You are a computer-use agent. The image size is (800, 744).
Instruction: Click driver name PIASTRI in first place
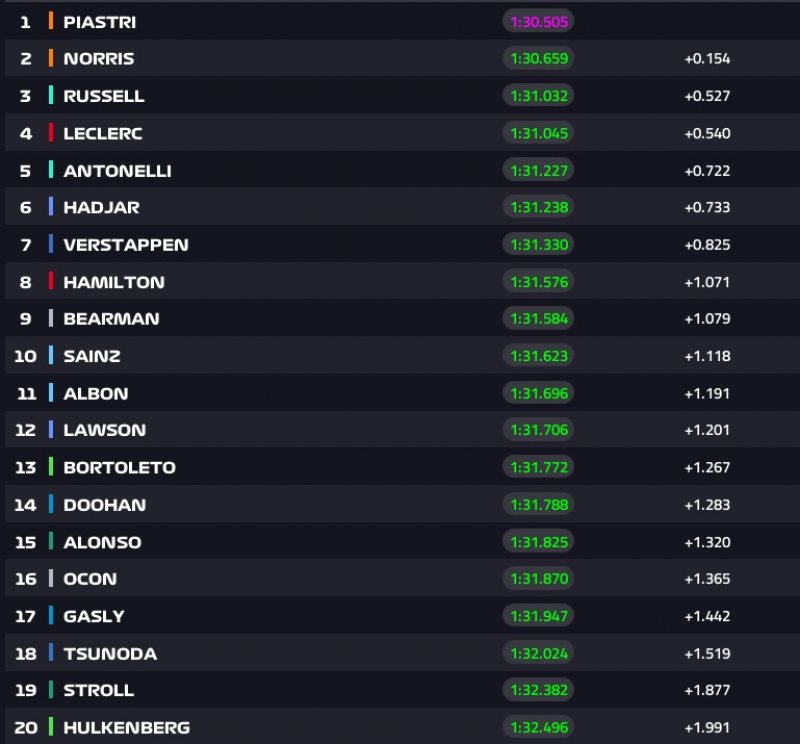pyautogui.click(x=99, y=22)
